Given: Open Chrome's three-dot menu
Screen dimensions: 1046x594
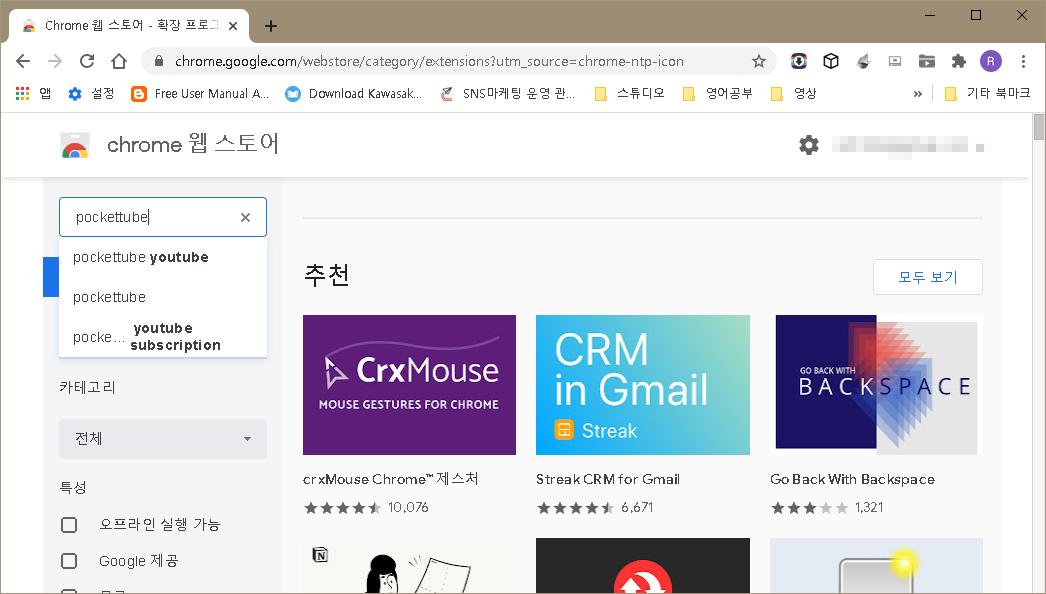Looking at the screenshot, I should [x=1024, y=61].
